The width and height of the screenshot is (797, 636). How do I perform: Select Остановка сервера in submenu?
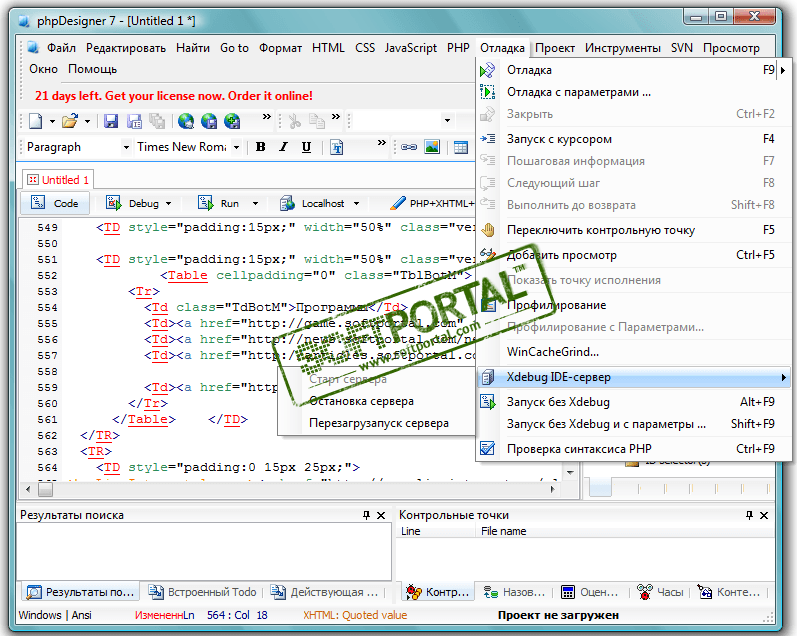point(376,401)
